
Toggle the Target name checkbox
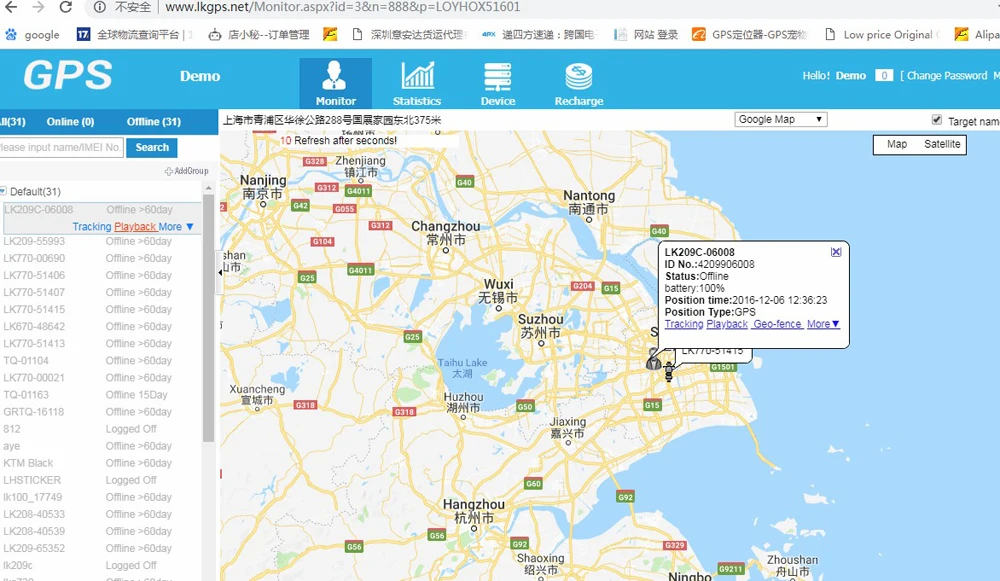(x=936, y=120)
